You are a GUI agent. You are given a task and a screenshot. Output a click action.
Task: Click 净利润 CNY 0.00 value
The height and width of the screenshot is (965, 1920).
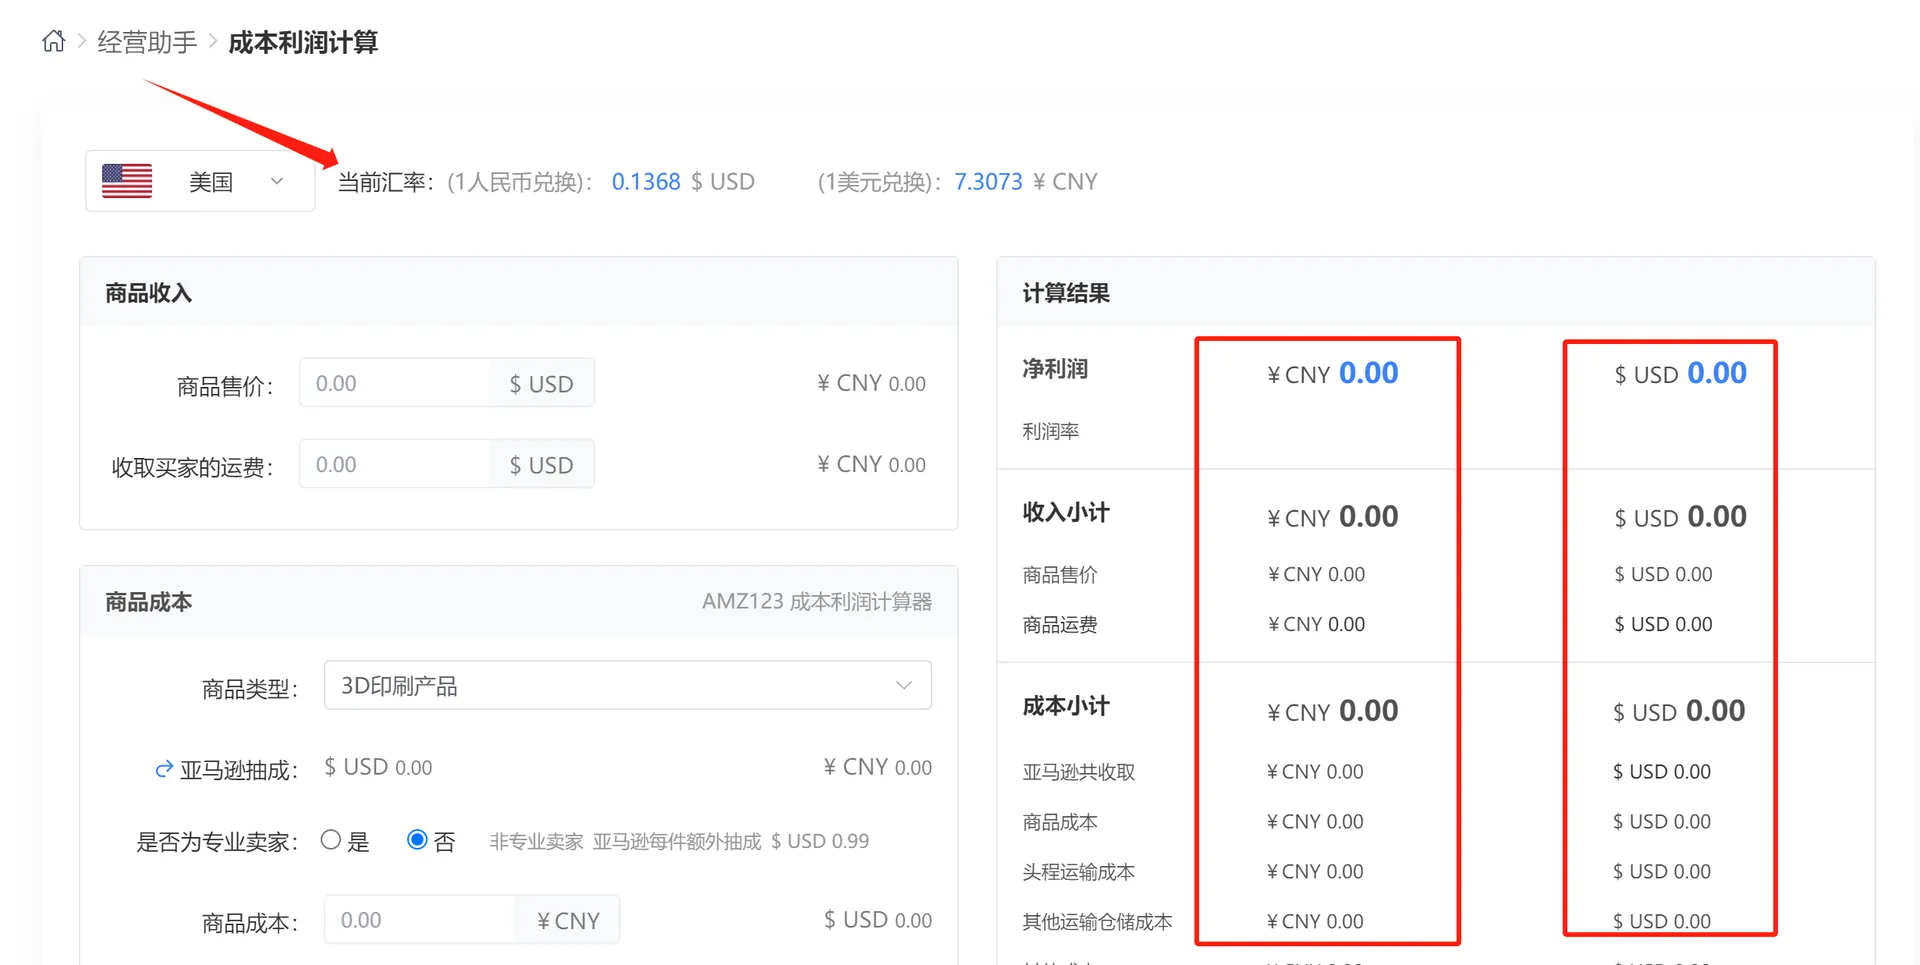pos(1333,374)
